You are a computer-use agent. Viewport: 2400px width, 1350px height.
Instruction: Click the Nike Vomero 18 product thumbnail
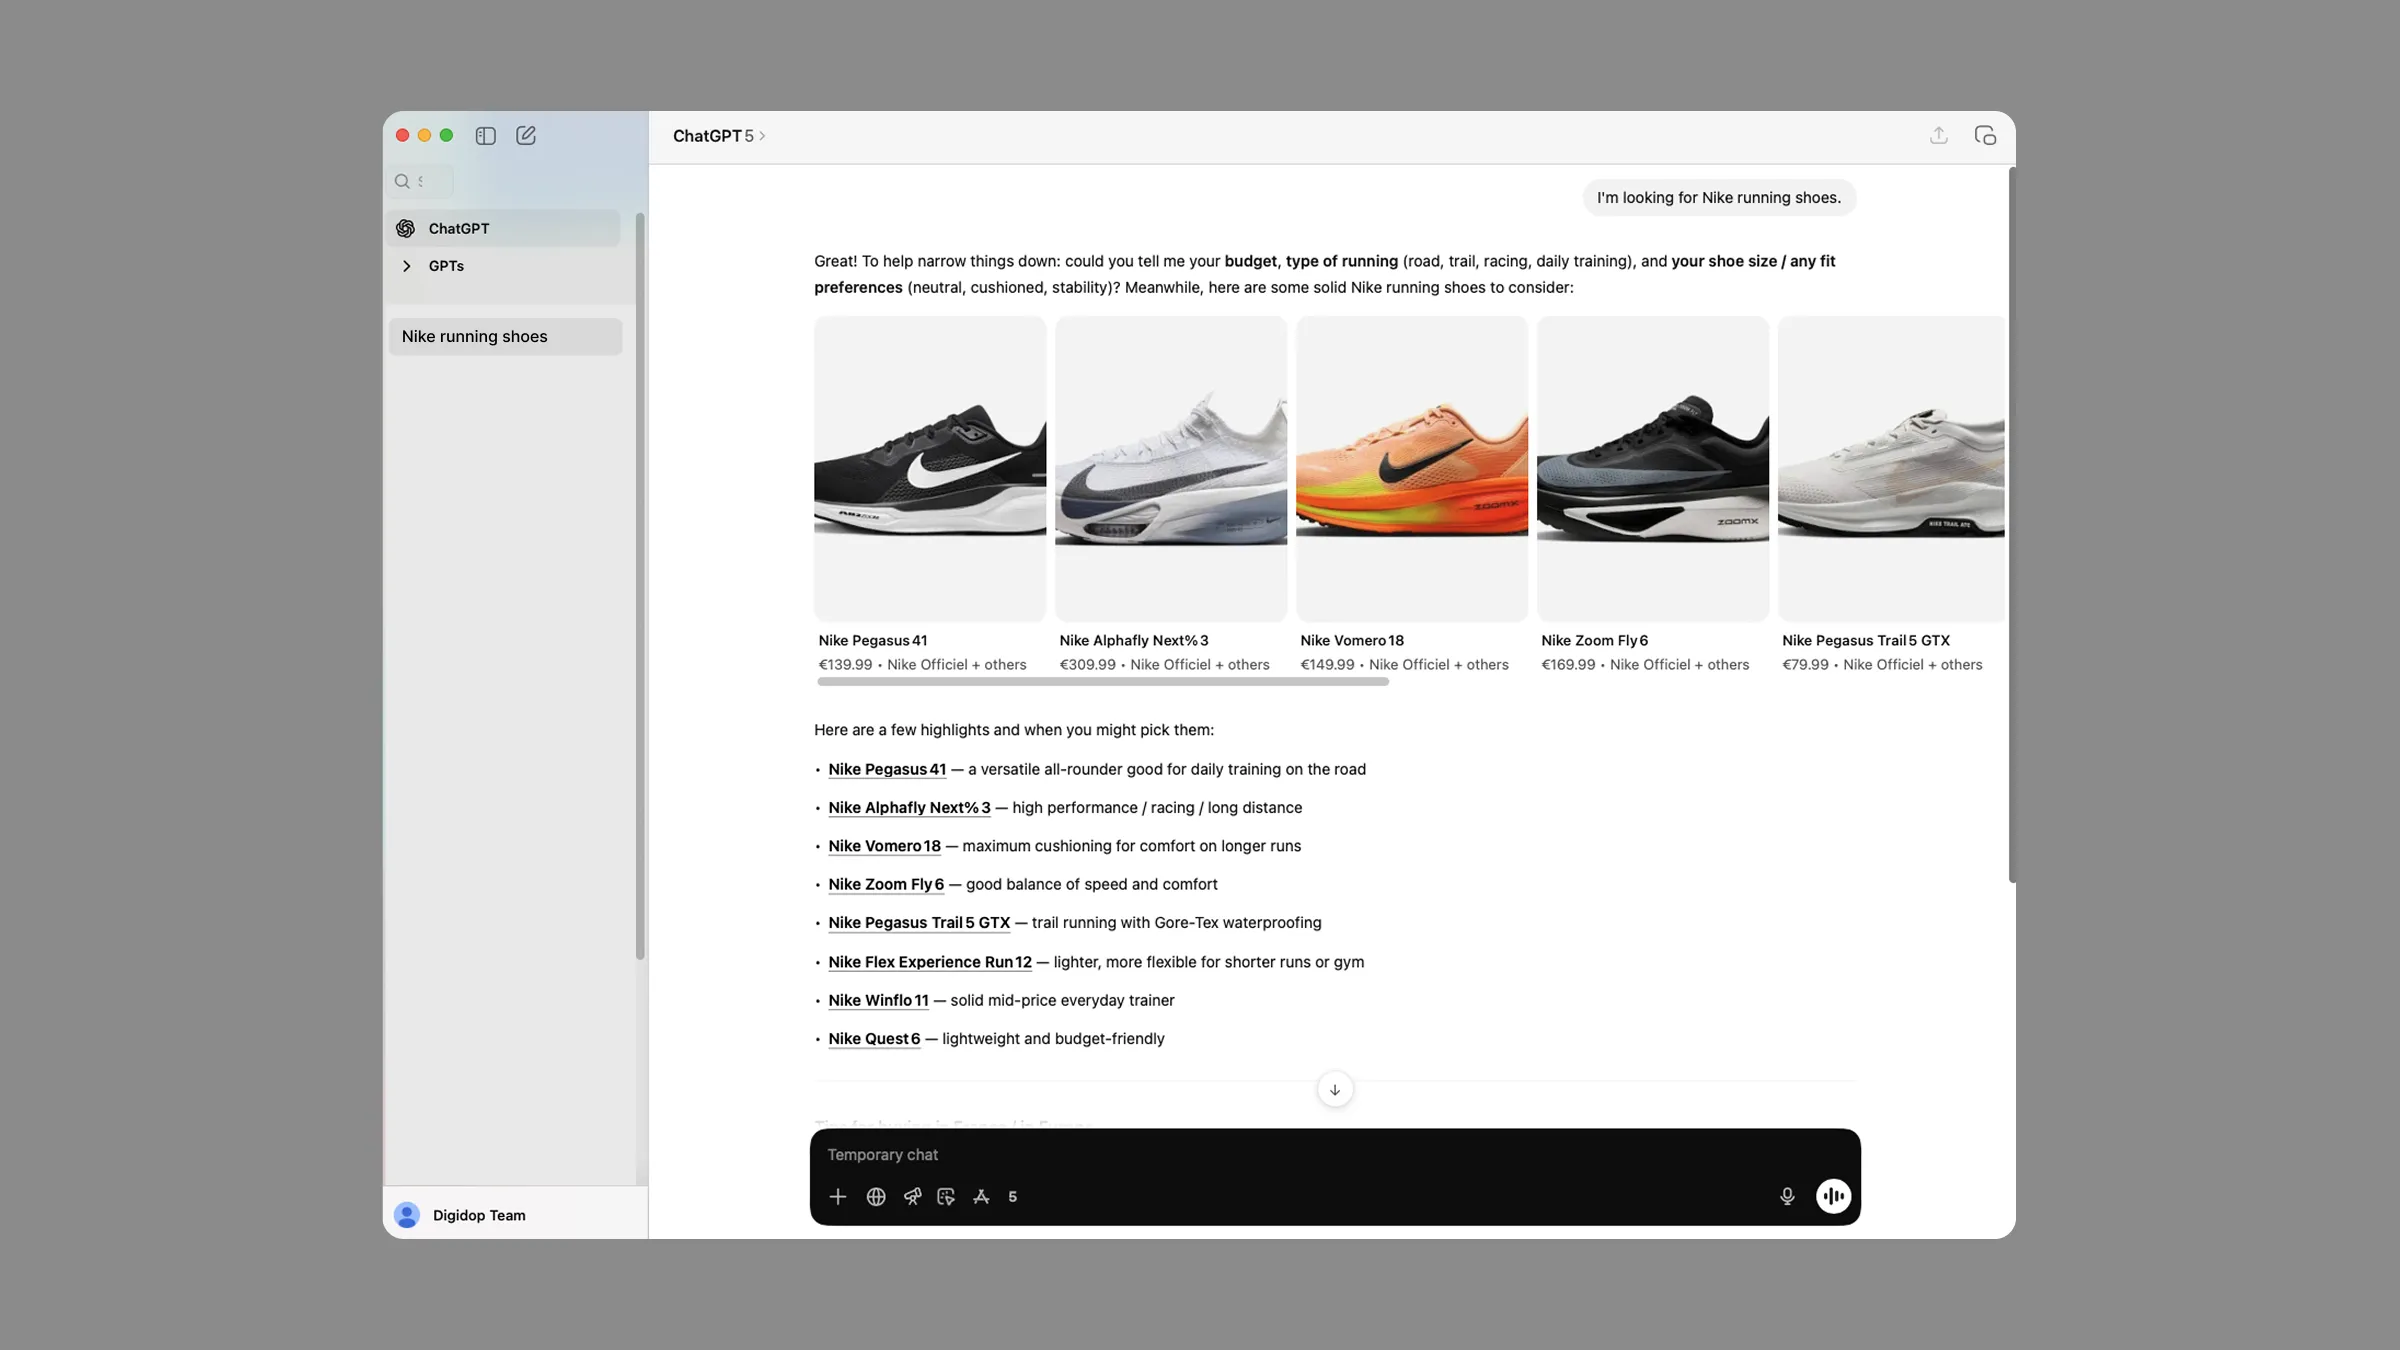click(x=1411, y=468)
